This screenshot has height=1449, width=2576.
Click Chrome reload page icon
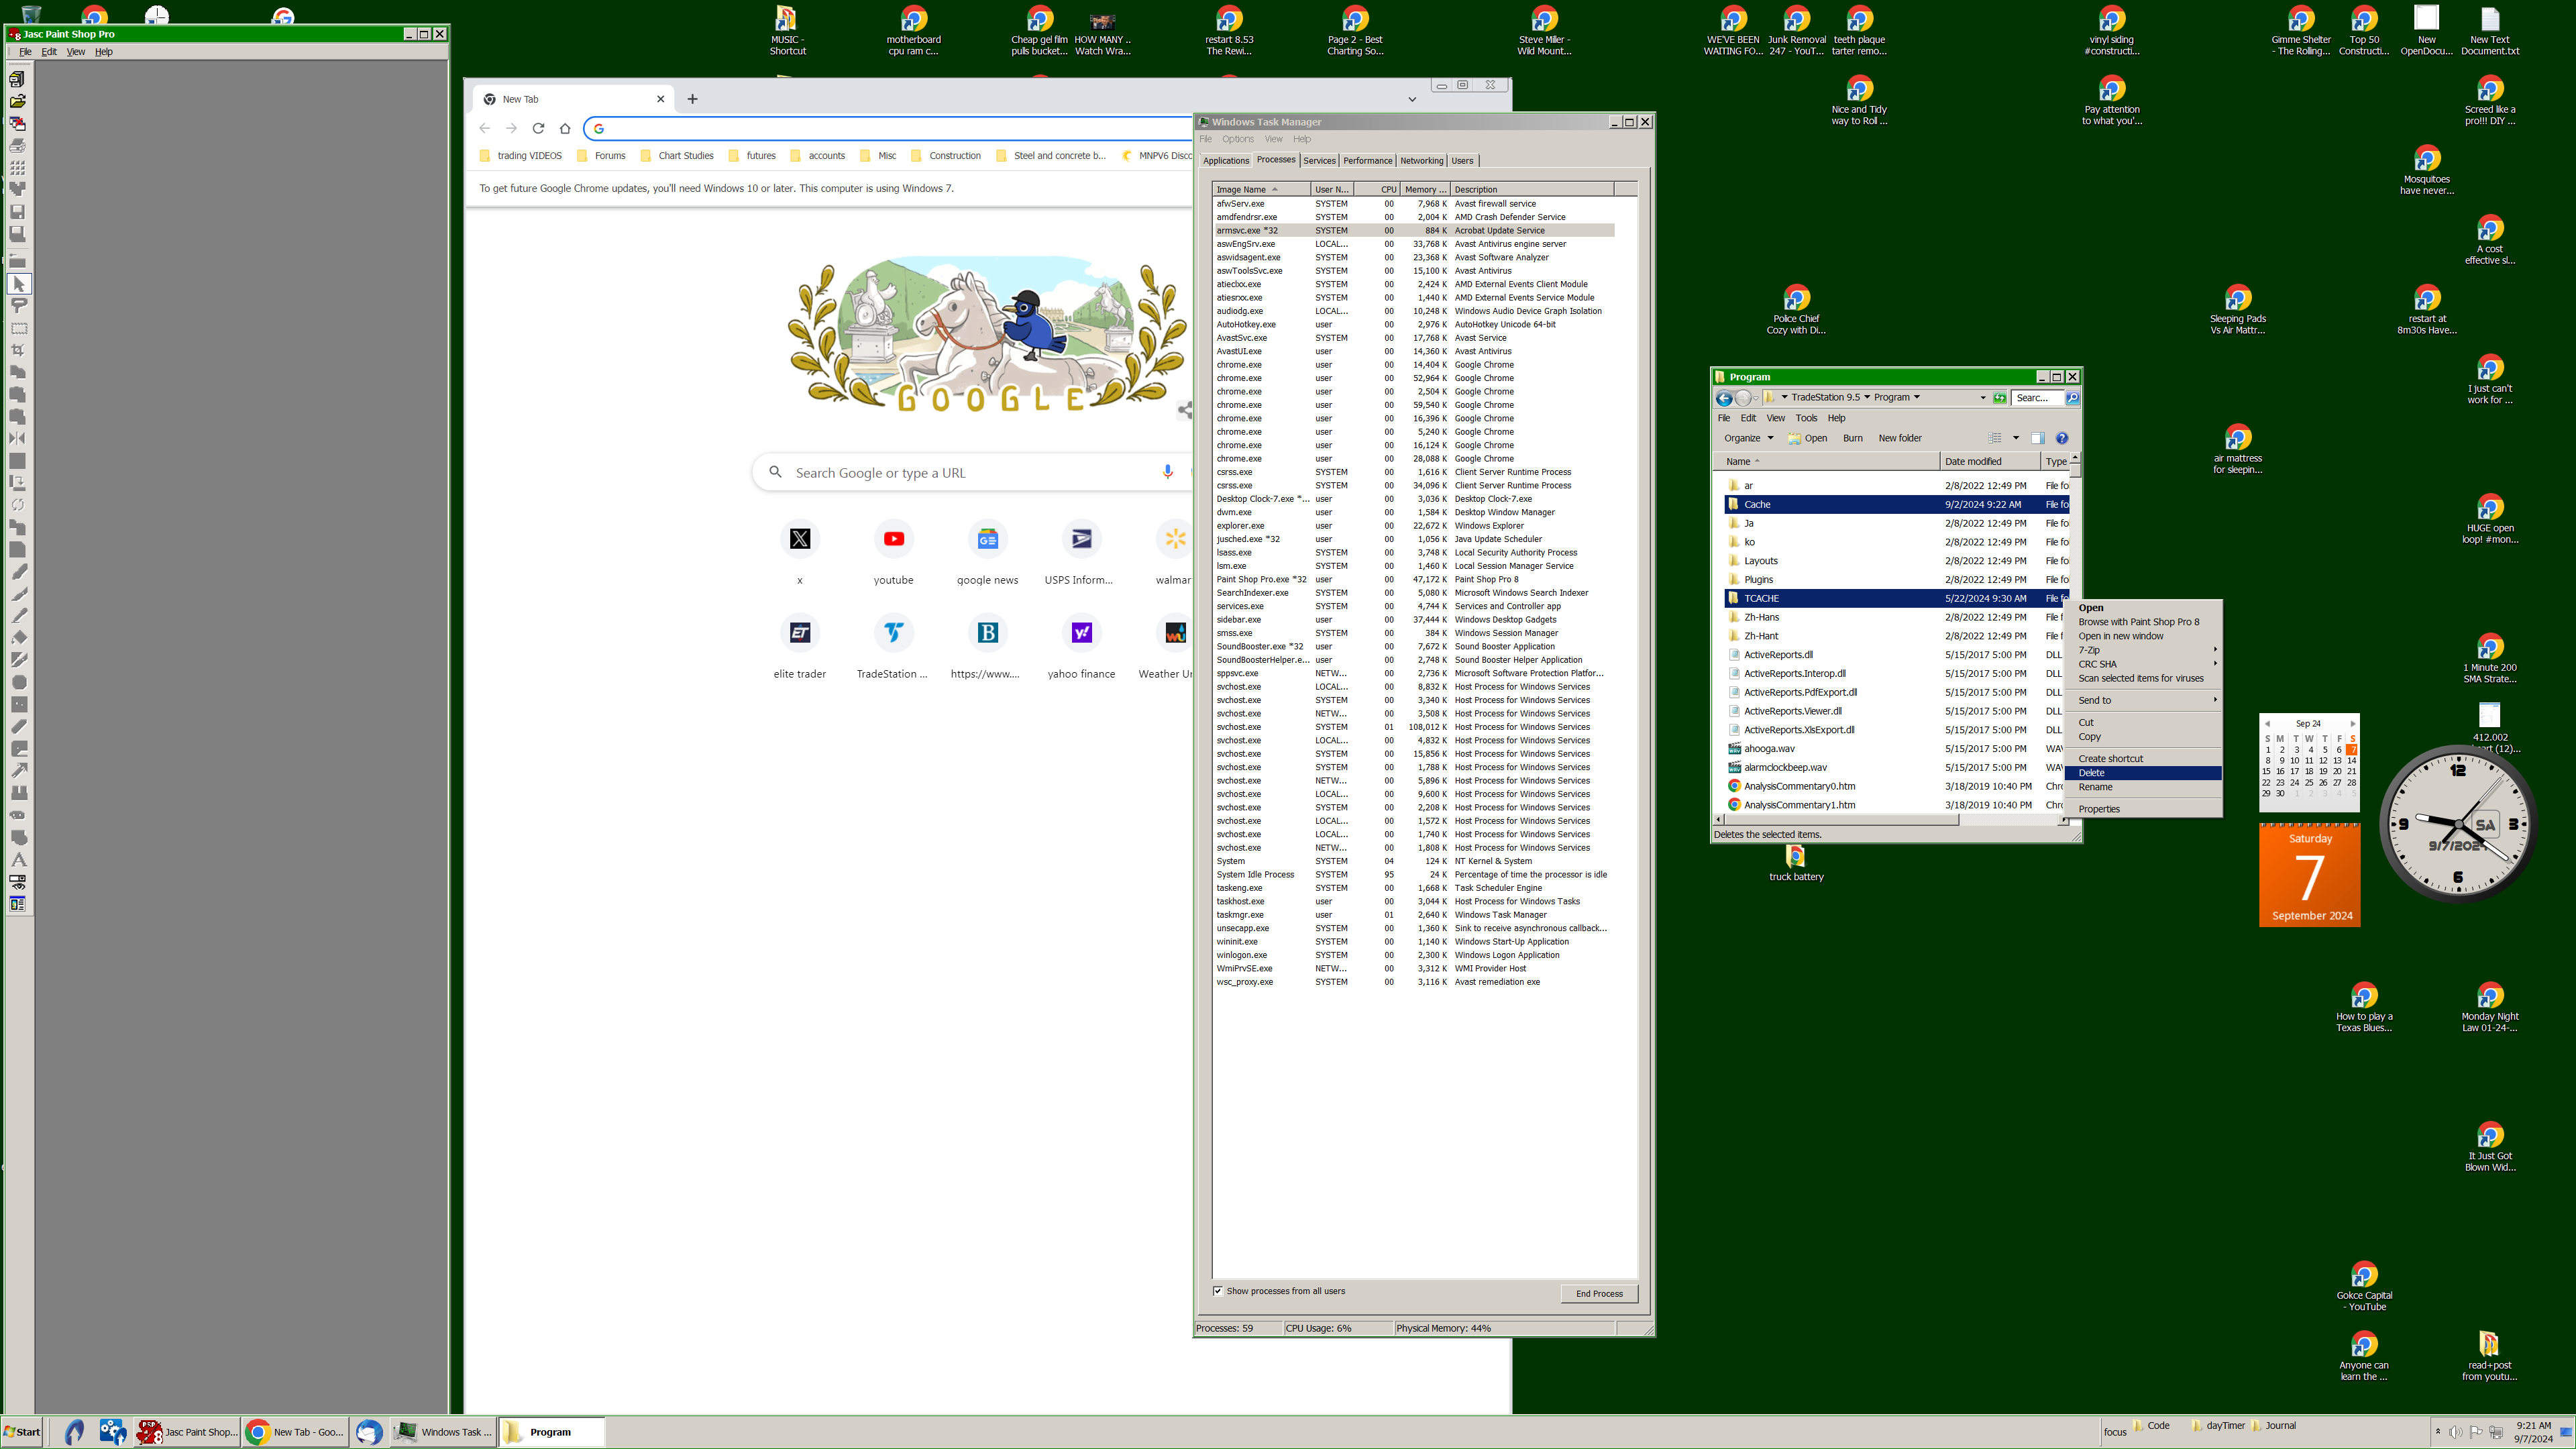(x=538, y=128)
